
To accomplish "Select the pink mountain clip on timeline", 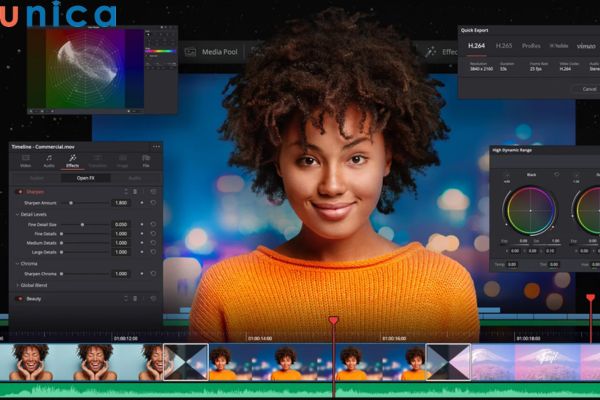I will (535, 362).
